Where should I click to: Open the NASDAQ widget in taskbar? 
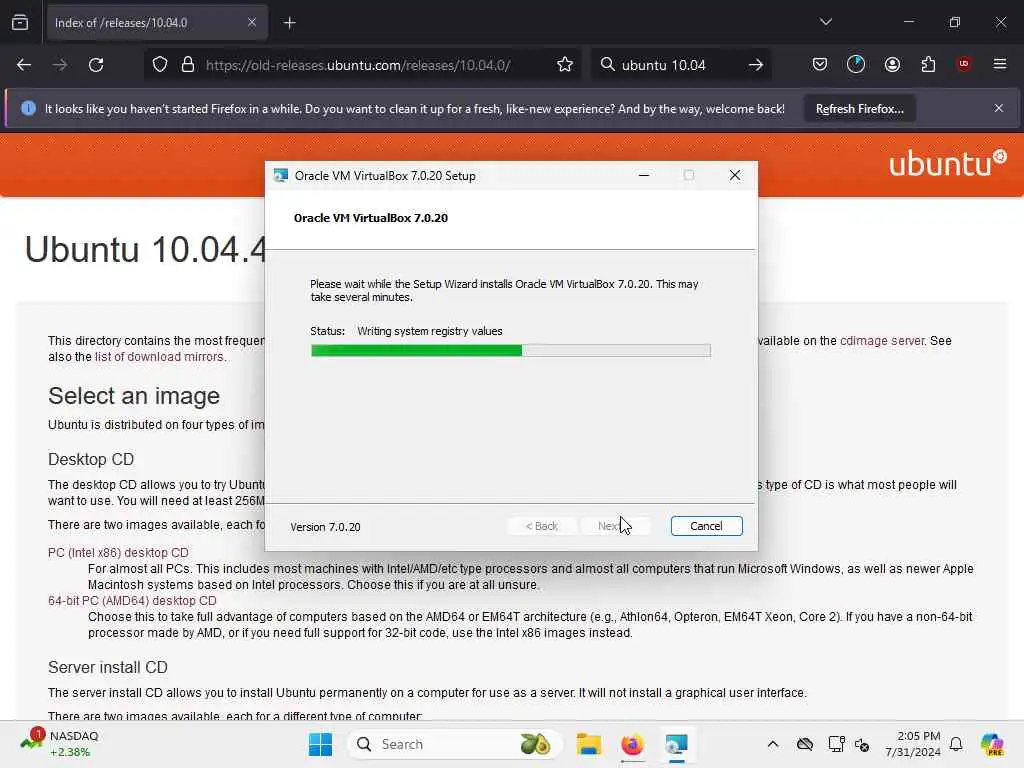pos(59,744)
